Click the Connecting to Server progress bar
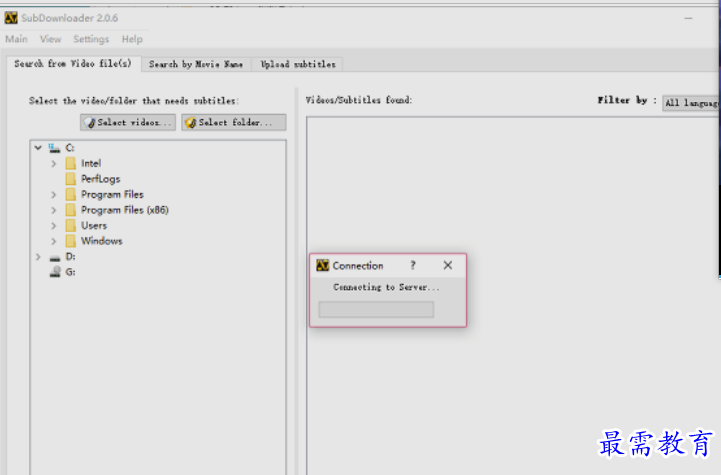Viewport: 721px width, 475px height. coord(376,309)
